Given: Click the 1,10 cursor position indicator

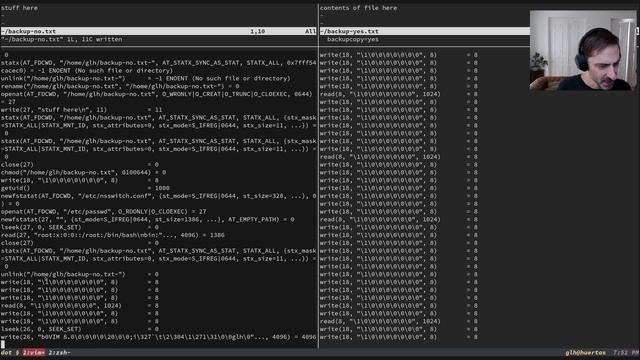Looking at the screenshot, I should point(258,31).
